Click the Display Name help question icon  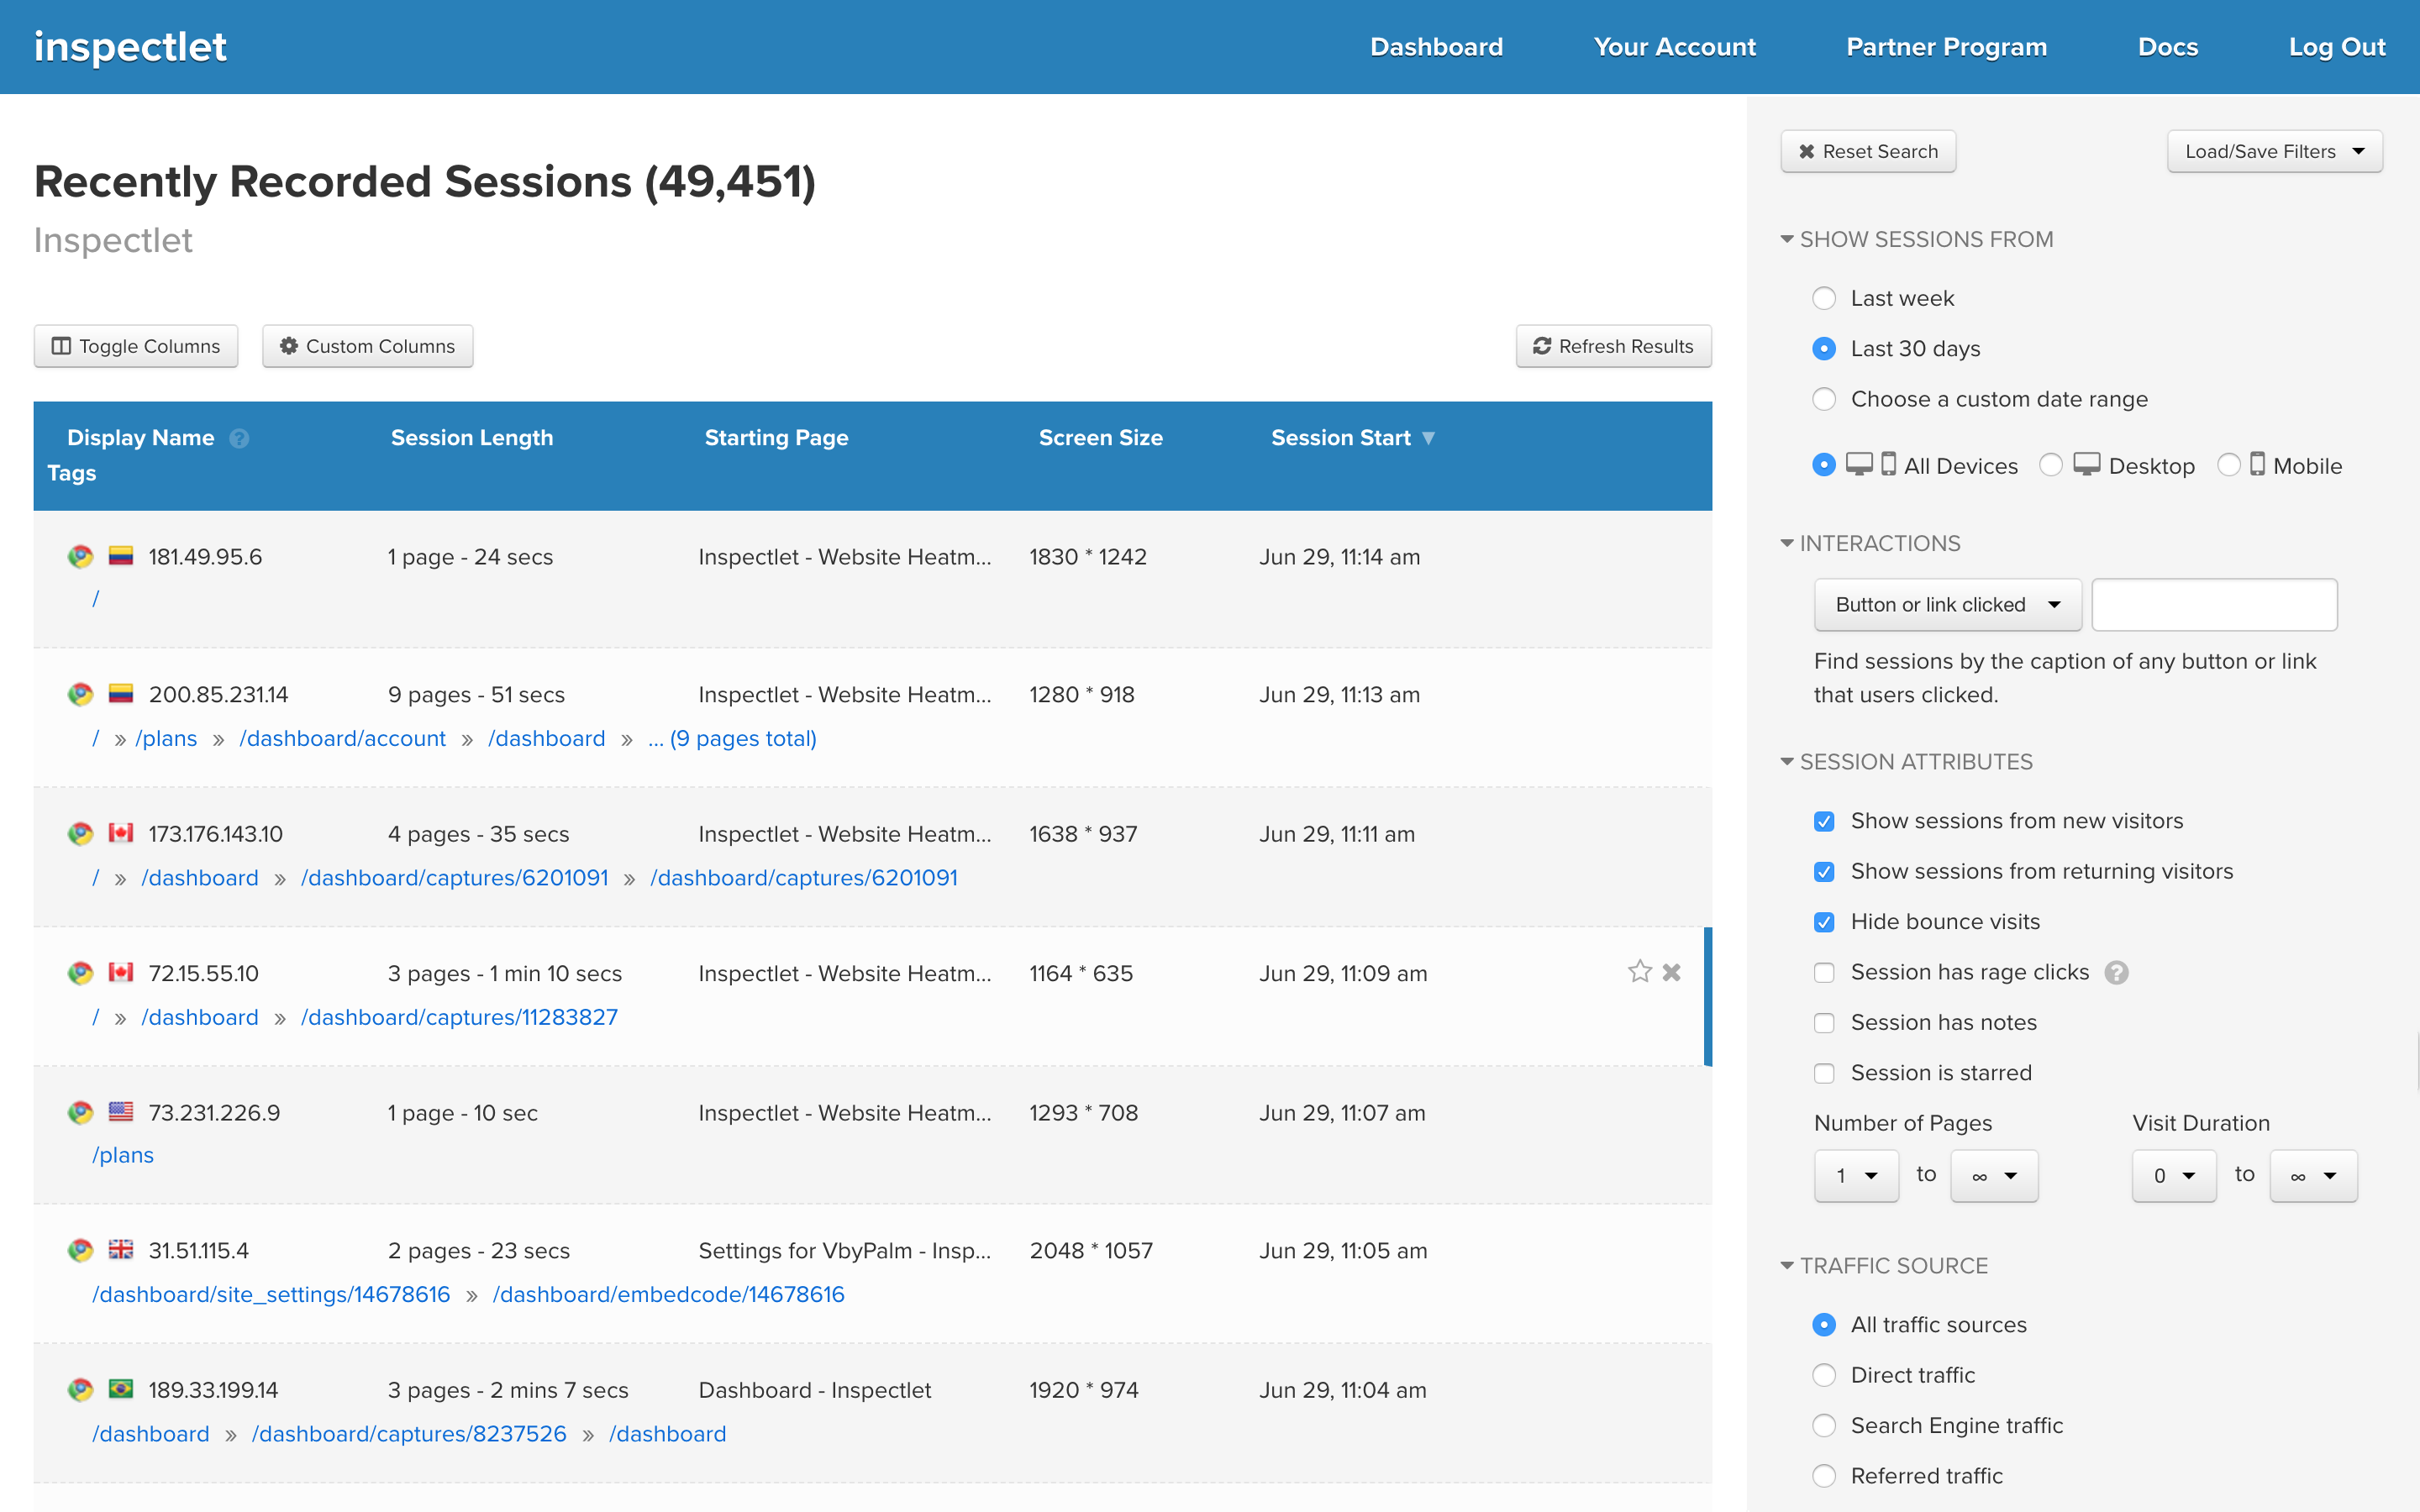coord(239,438)
